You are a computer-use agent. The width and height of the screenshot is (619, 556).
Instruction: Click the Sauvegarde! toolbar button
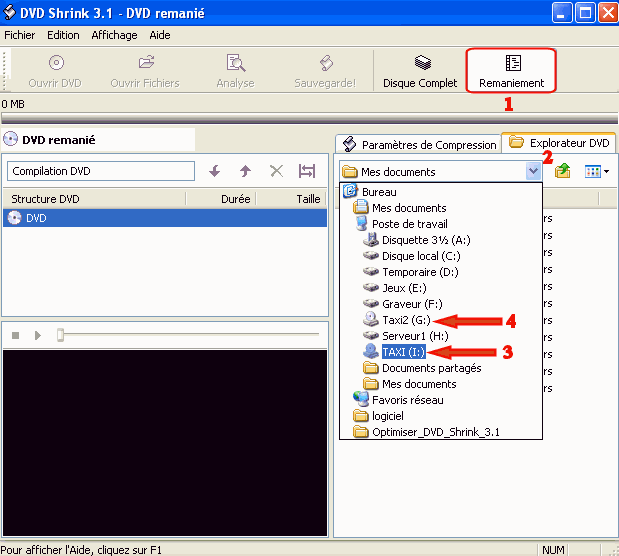tap(325, 71)
